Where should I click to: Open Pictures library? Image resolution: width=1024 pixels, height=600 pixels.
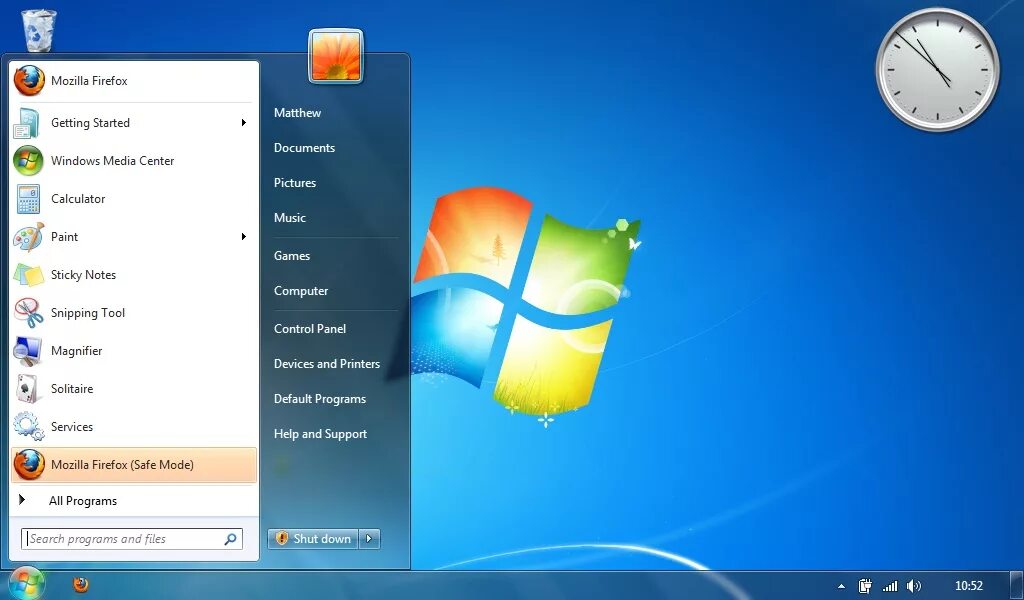[x=295, y=183]
